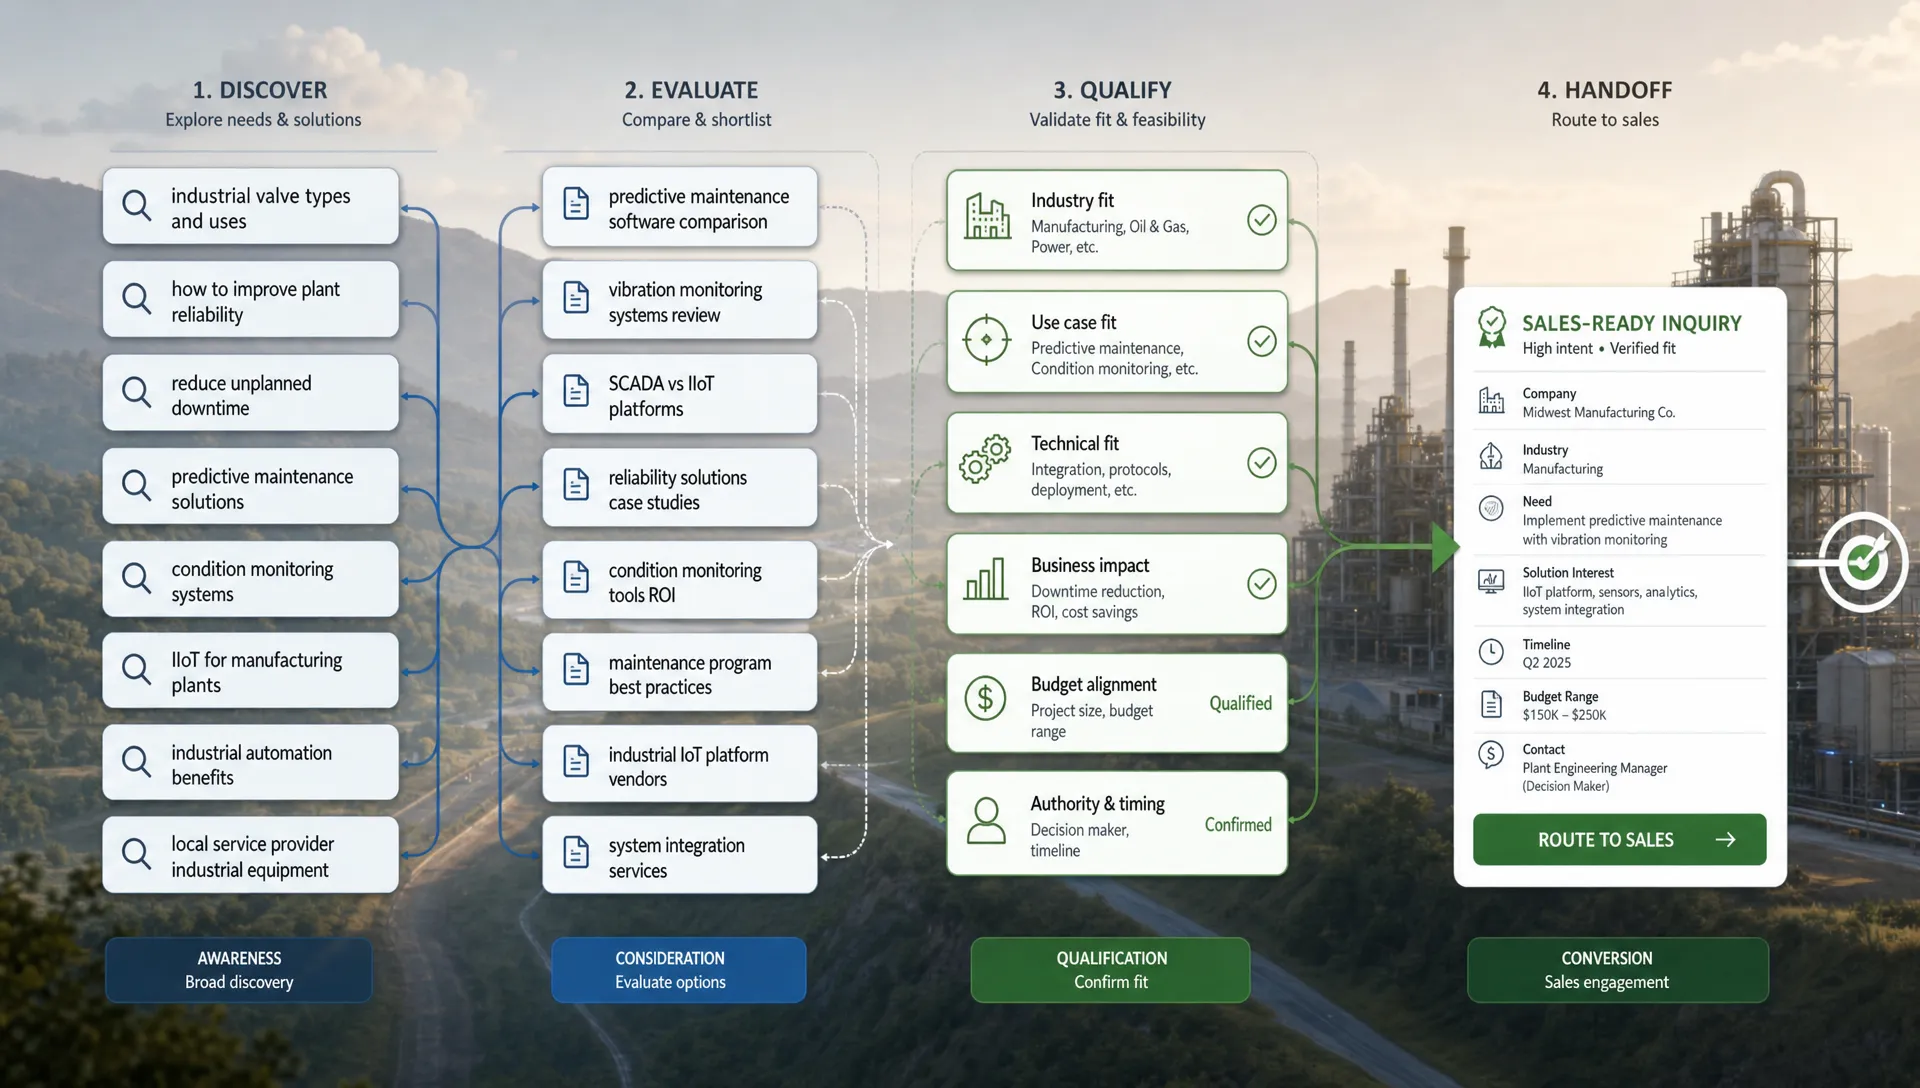1920x1088 pixels.
Task: Click 'Route to sales' subtitle under Handoff
Action: (1605, 120)
